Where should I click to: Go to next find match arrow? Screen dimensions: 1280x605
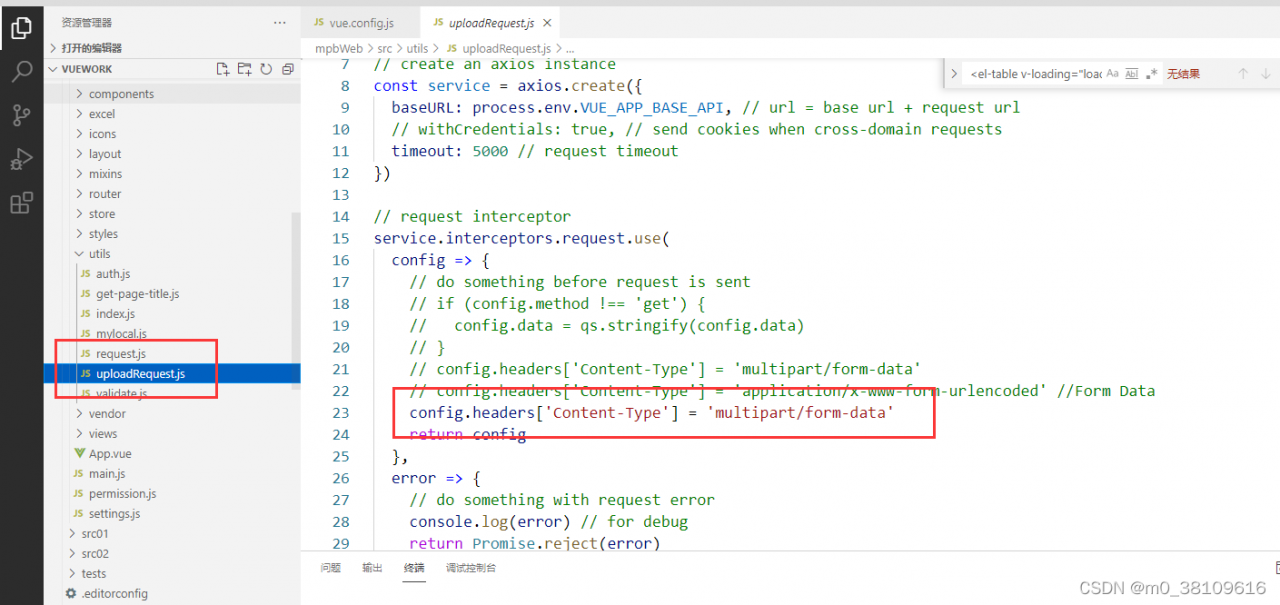pos(1266,73)
